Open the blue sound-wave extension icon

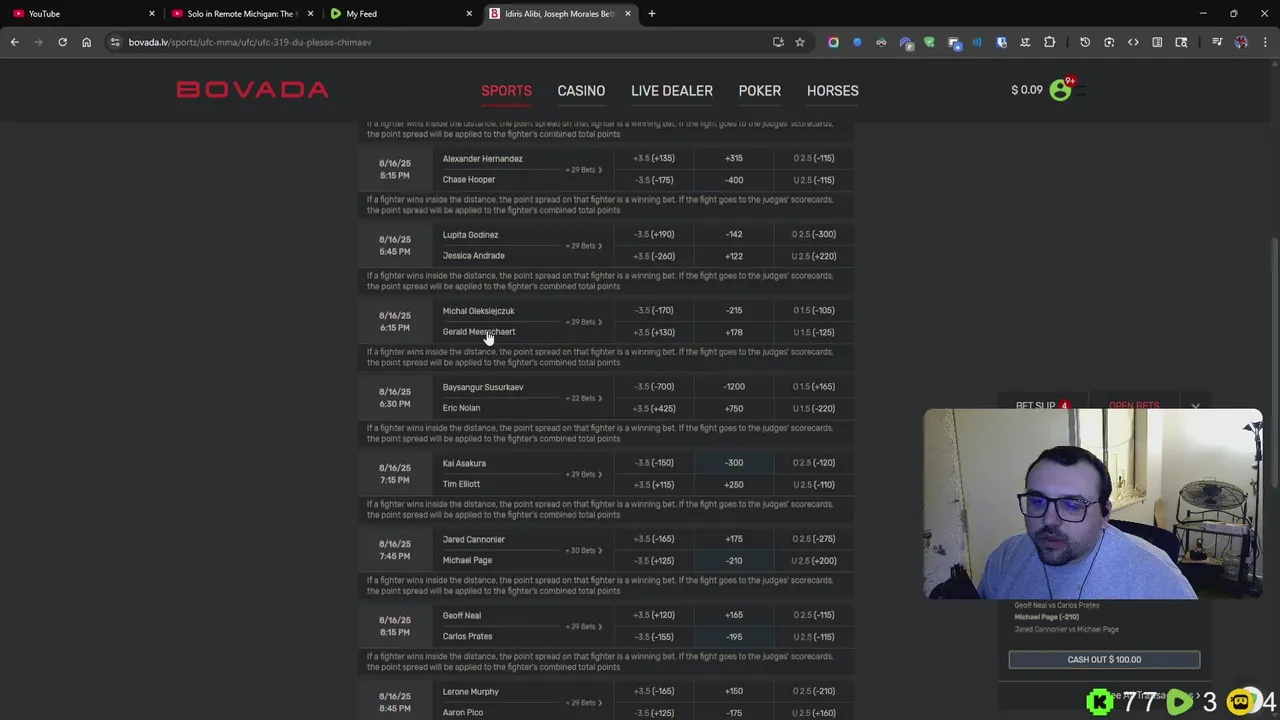click(977, 42)
